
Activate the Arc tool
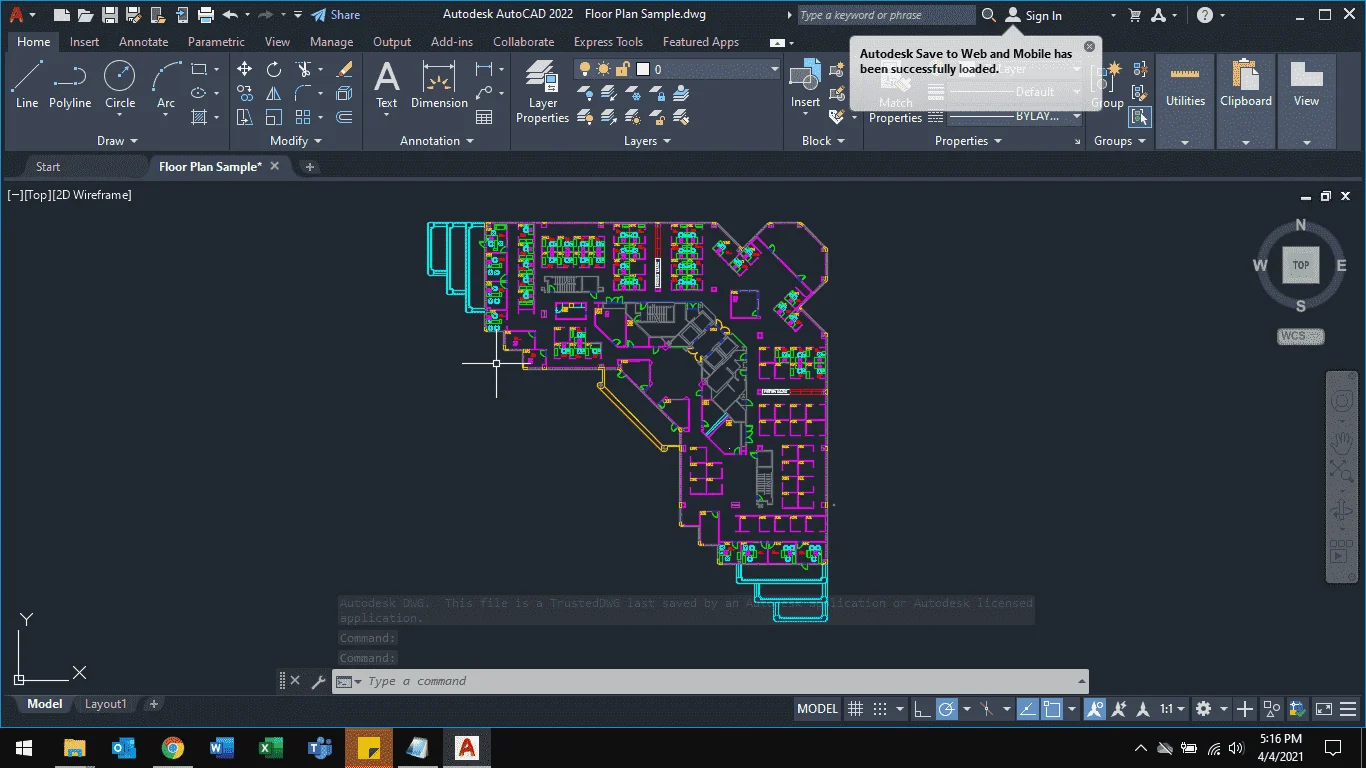coord(166,83)
